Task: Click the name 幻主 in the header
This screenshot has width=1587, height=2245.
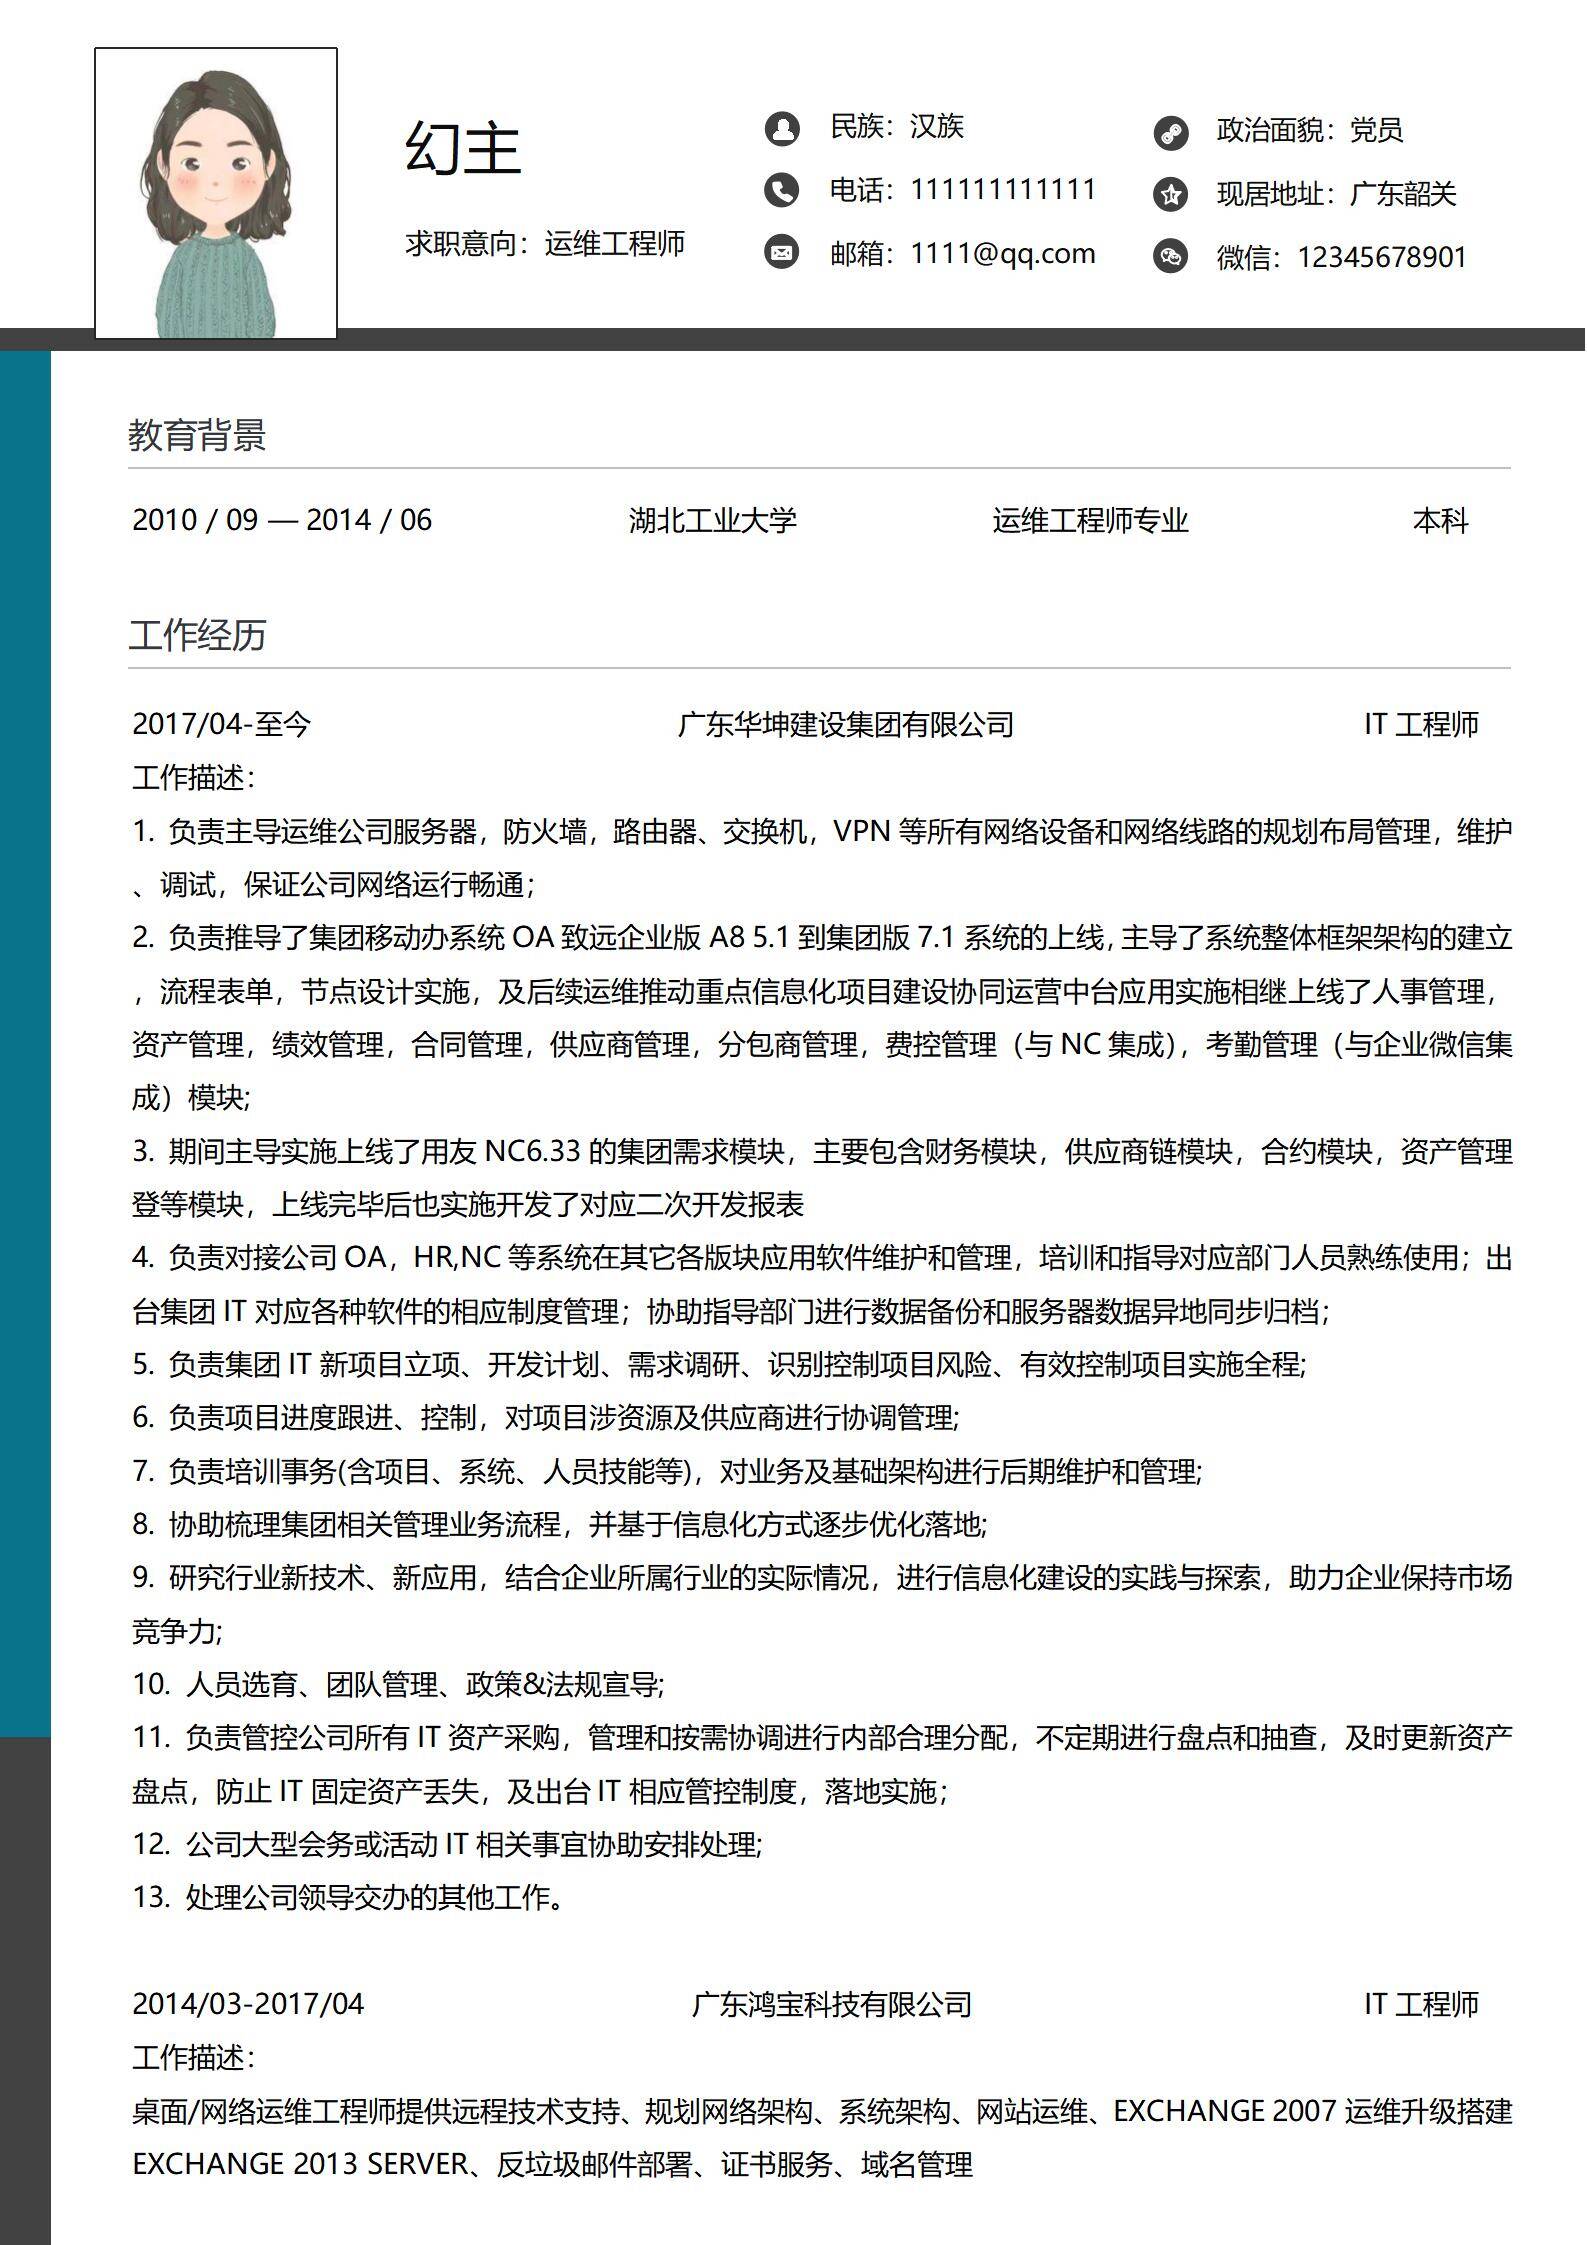Action: [x=463, y=148]
